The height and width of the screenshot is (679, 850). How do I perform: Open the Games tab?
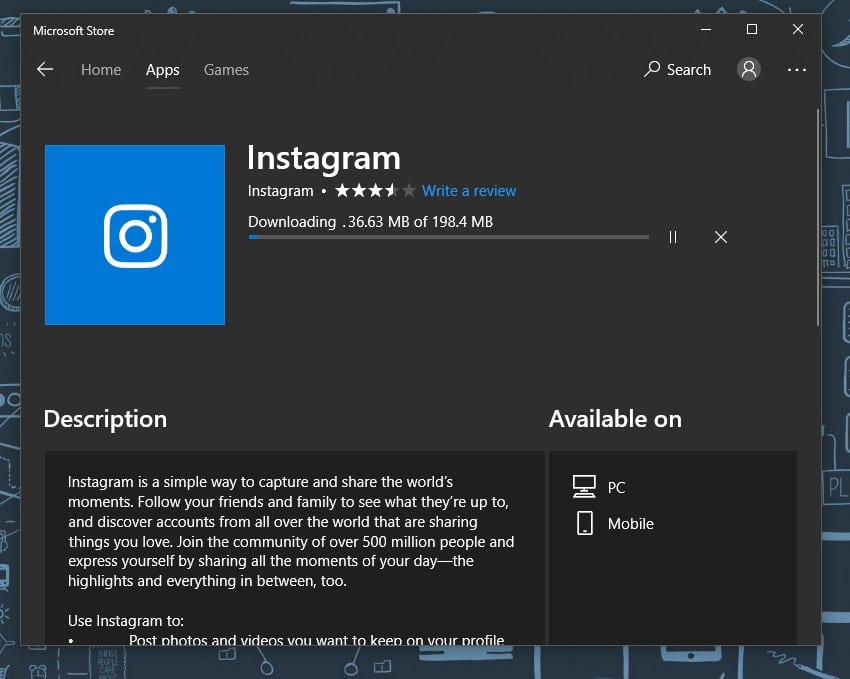pyautogui.click(x=226, y=70)
